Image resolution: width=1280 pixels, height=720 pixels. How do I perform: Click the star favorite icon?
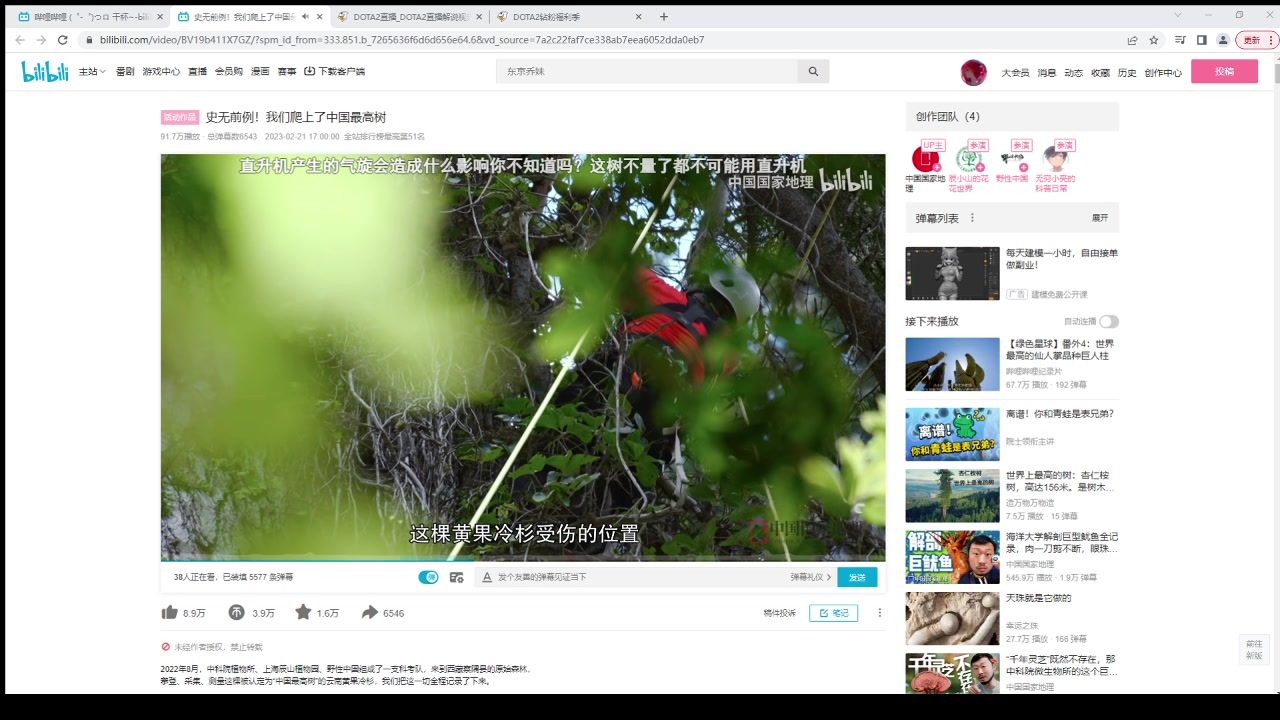(x=302, y=612)
